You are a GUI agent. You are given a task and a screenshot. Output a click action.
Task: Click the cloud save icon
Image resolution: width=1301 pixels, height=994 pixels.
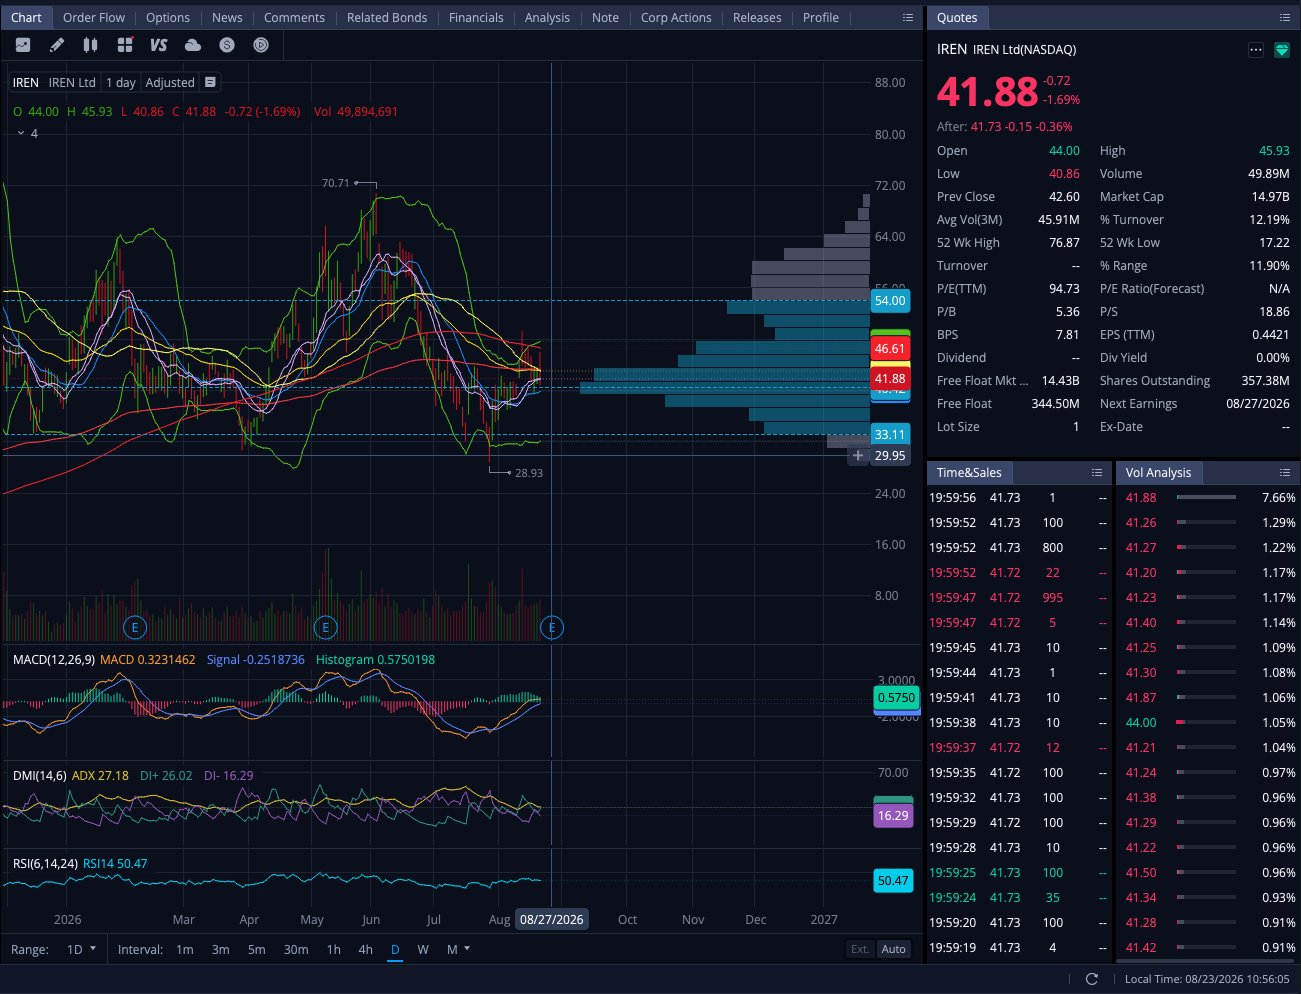coord(193,45)
